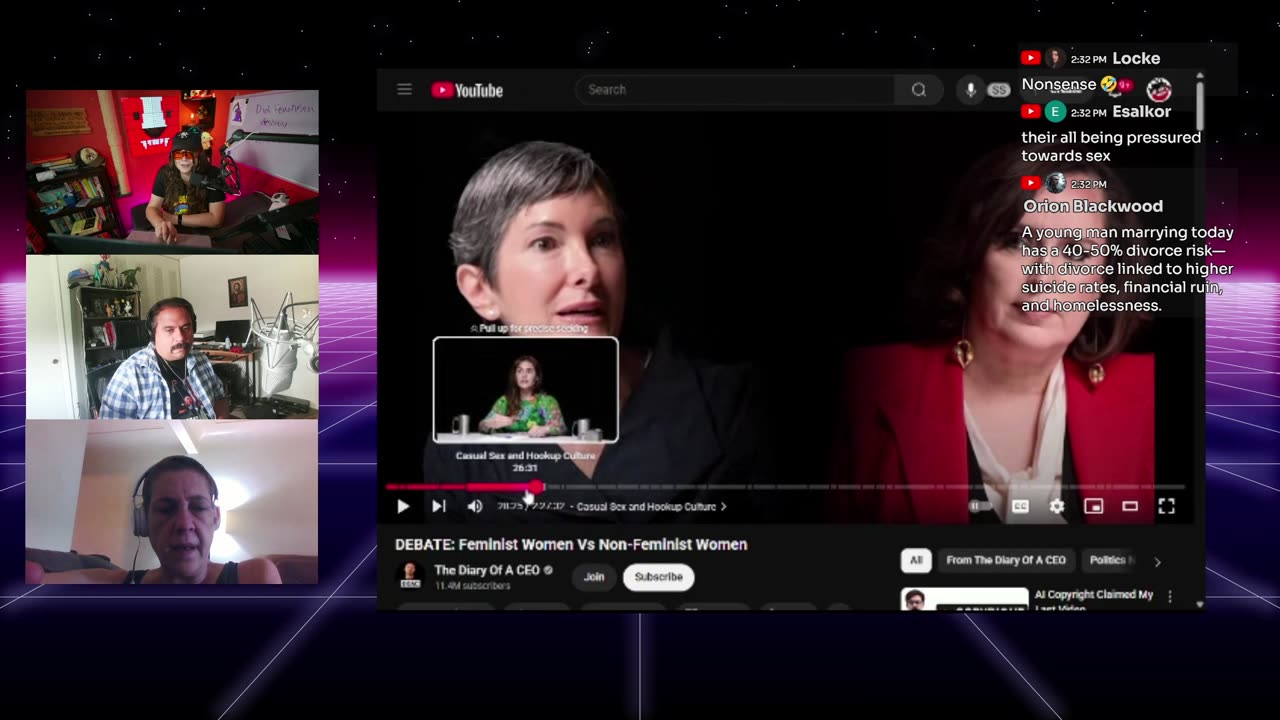The image size is (1280, 720).
Task: Switch to miniplayer mode
Action: click(x=1093, y=506)
